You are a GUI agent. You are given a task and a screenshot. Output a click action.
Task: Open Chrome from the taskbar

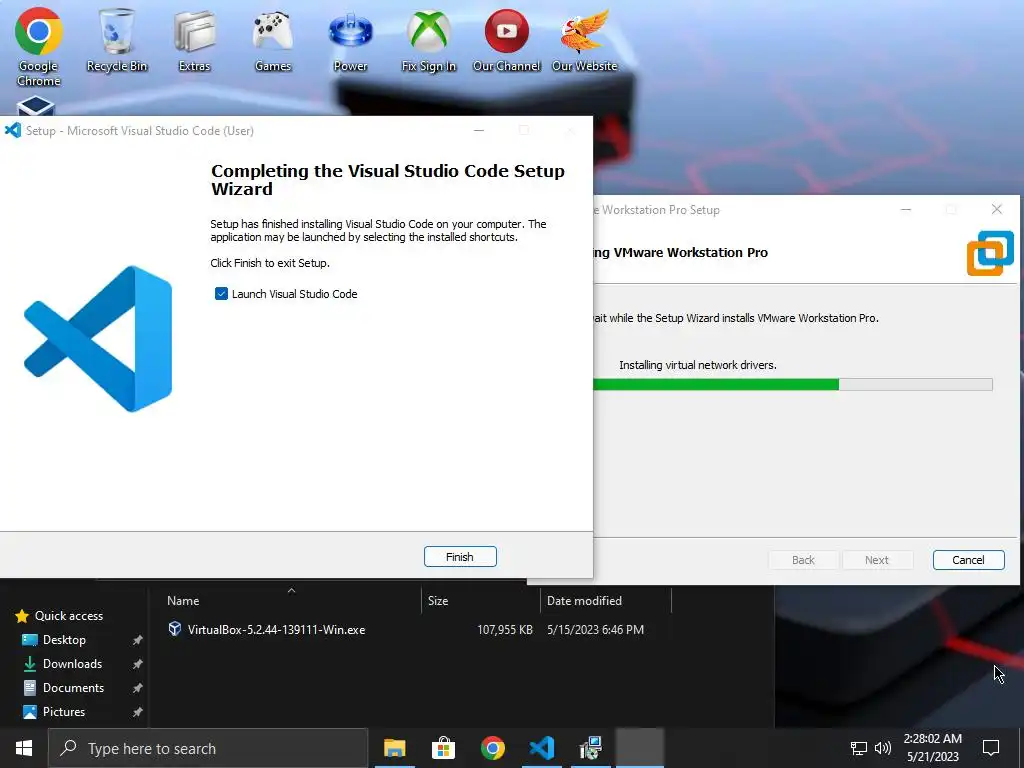pos(492,748)
